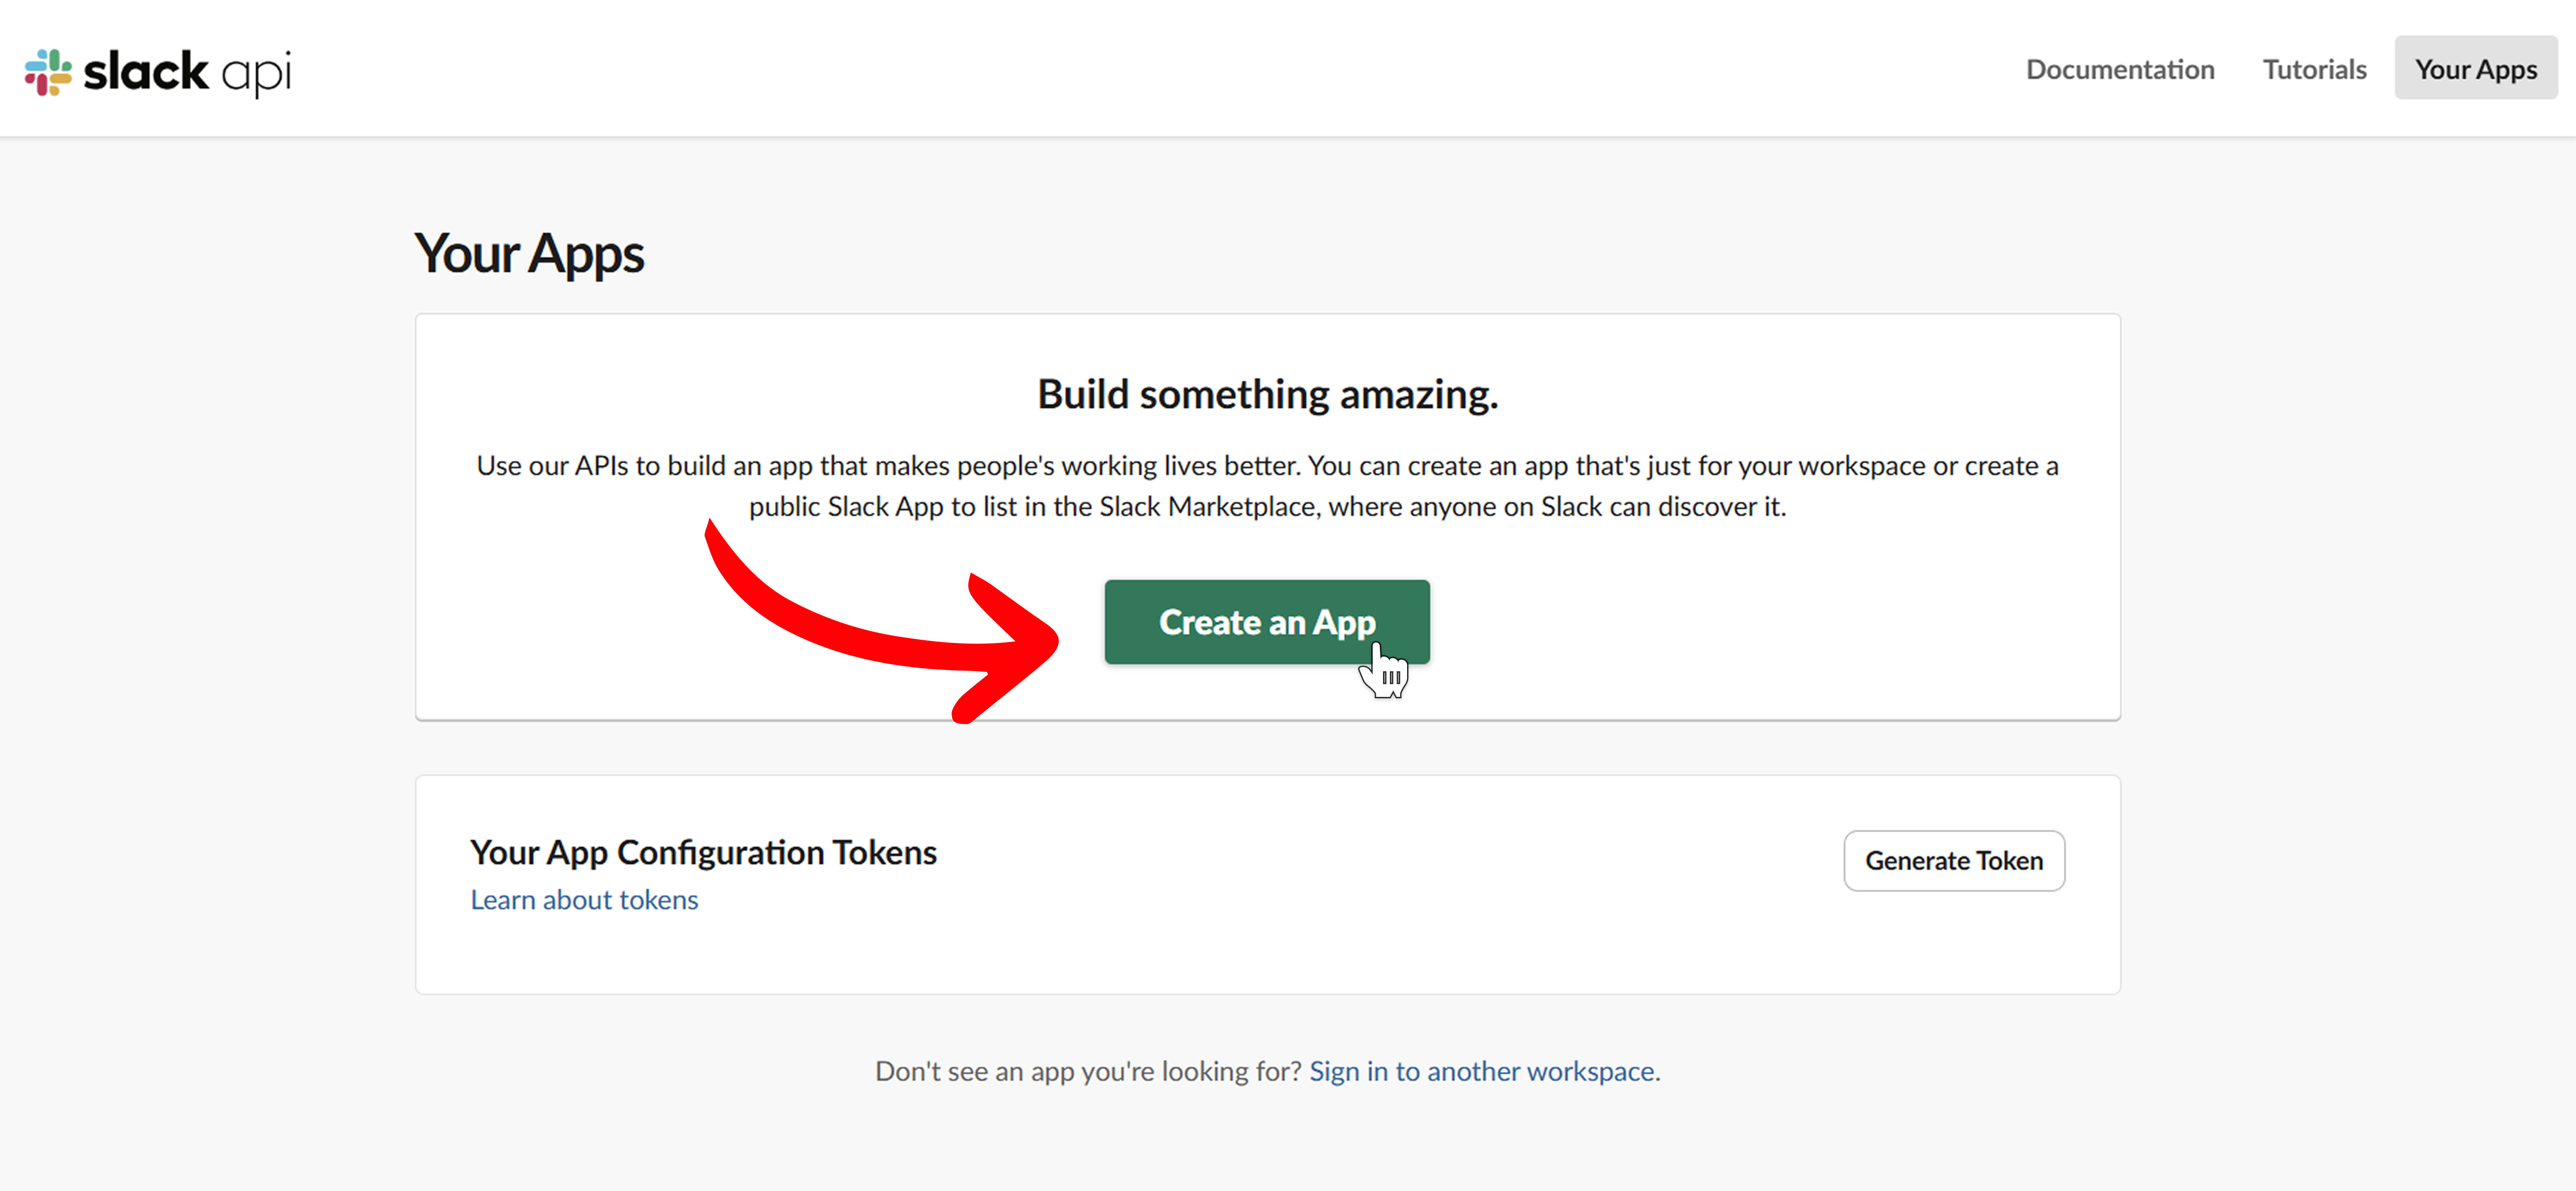Open the Documentation menu item
Viewport: 2576px width, 1191px height.
tap(2120, 69)
